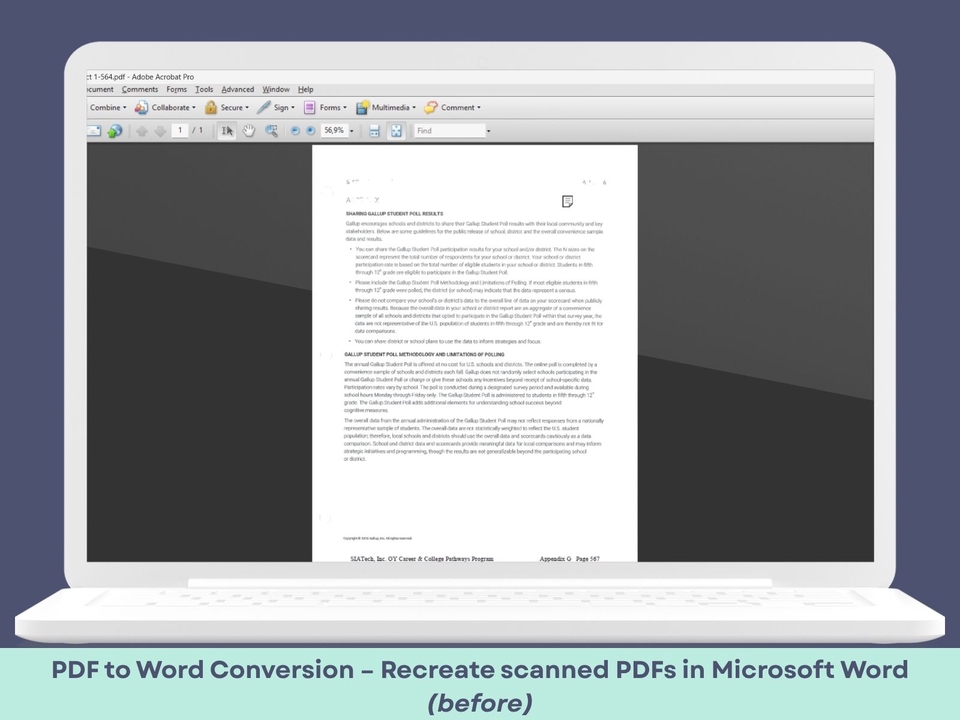Open the zoom percentage dropdown

click(351, 131)
